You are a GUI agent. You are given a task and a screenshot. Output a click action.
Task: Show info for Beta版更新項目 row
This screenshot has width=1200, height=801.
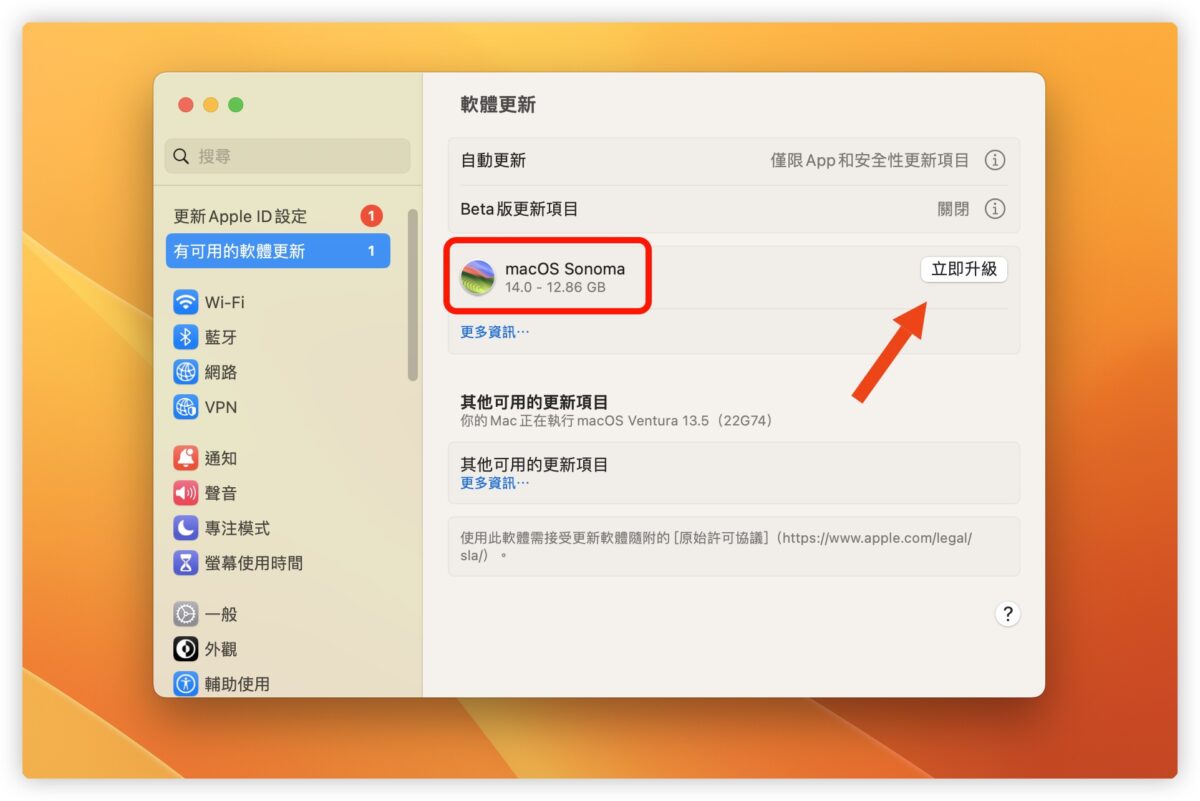[994, 209]
